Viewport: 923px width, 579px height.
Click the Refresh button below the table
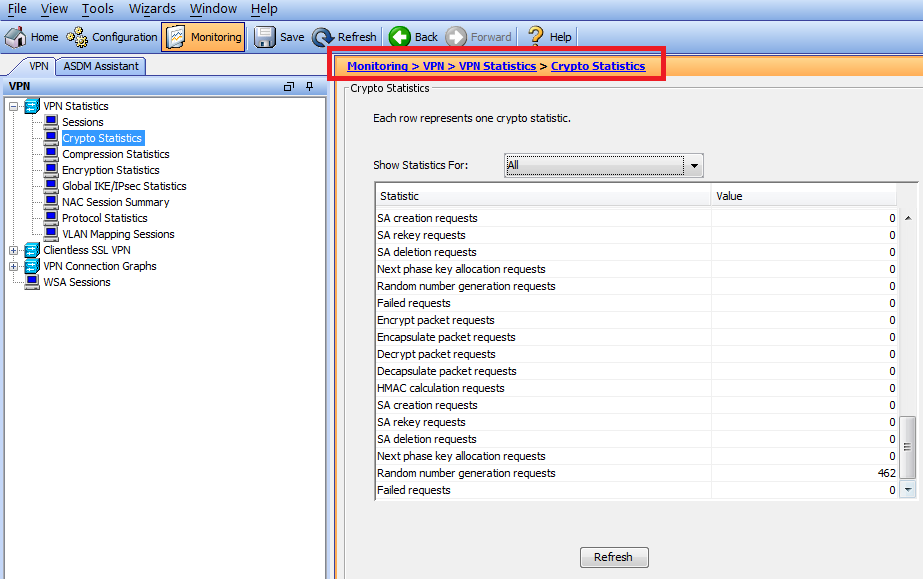(x=614, y=557)
